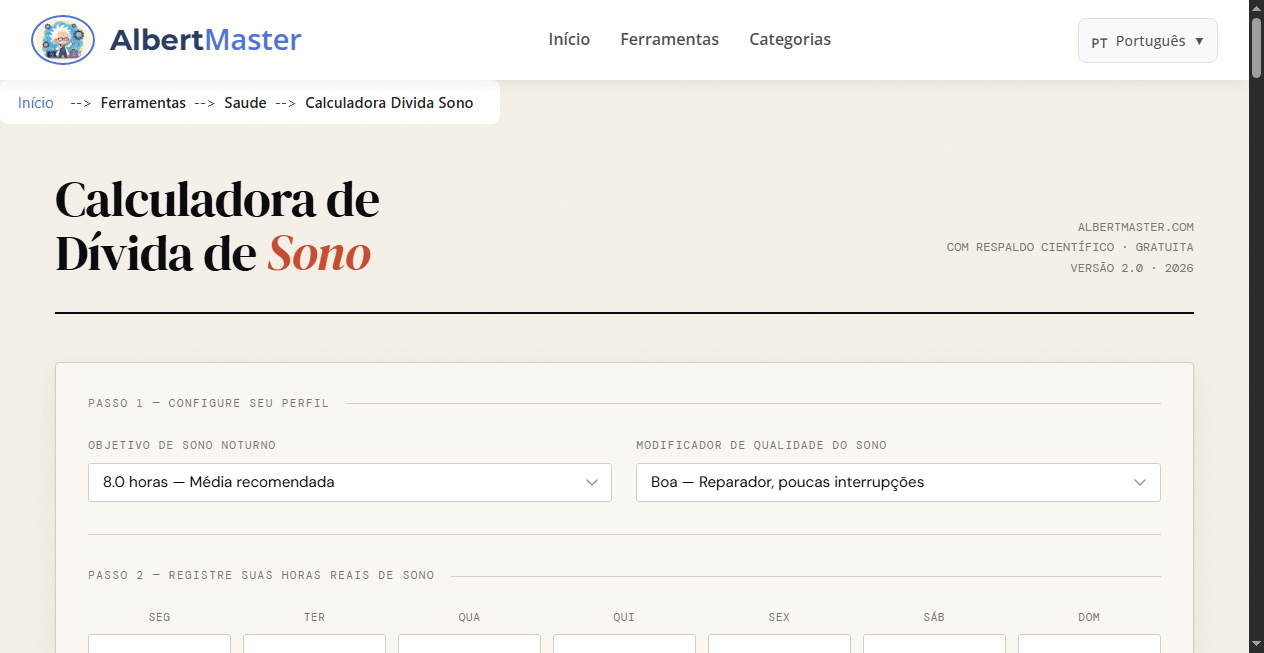Viewport: 1264px width, 653px height.
Task: Open the sleep quality modifier dropdown
Action: point(897,482)
